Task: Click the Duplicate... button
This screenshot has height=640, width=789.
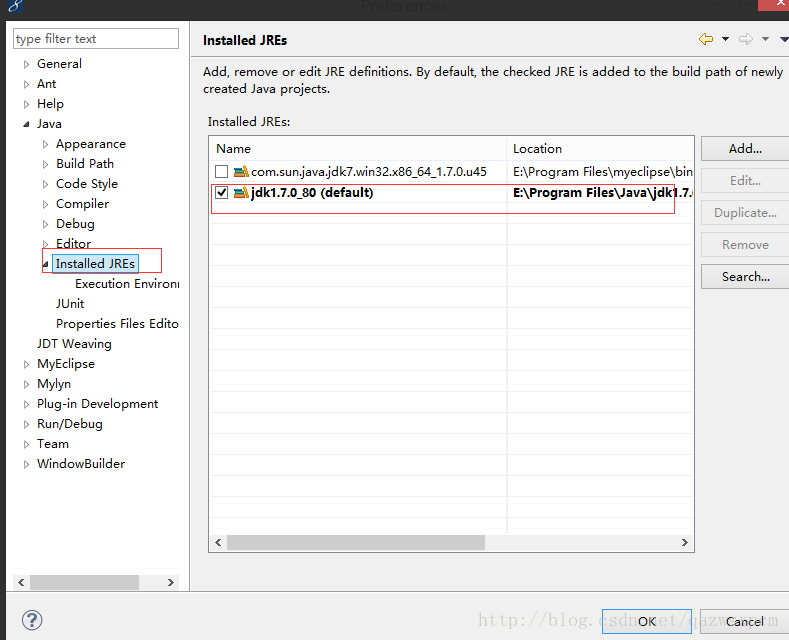Action: pos(745,213)
